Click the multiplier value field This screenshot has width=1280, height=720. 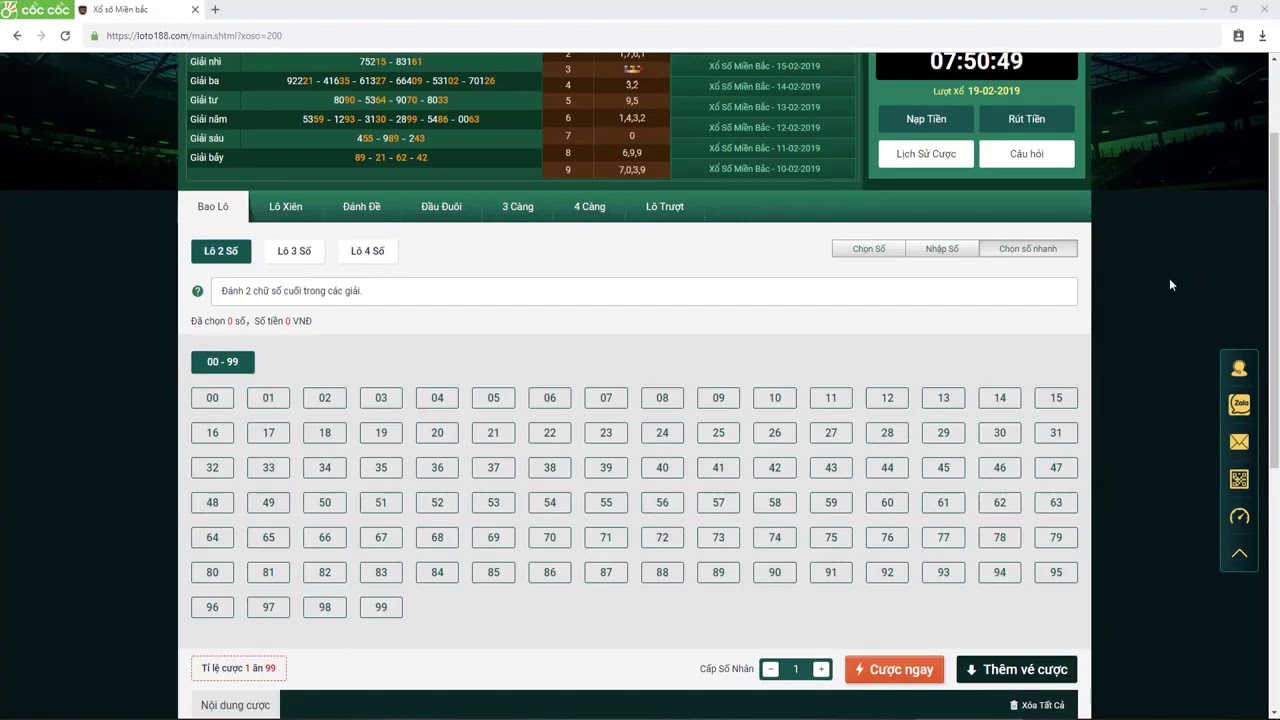[x=796, y=669]
